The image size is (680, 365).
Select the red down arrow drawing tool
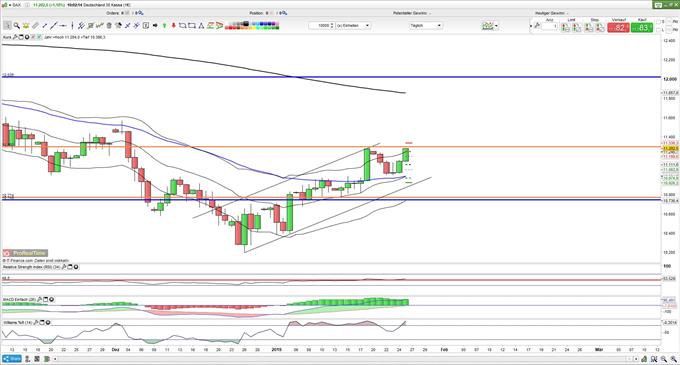pyautogui.click(x=173, y=26)
